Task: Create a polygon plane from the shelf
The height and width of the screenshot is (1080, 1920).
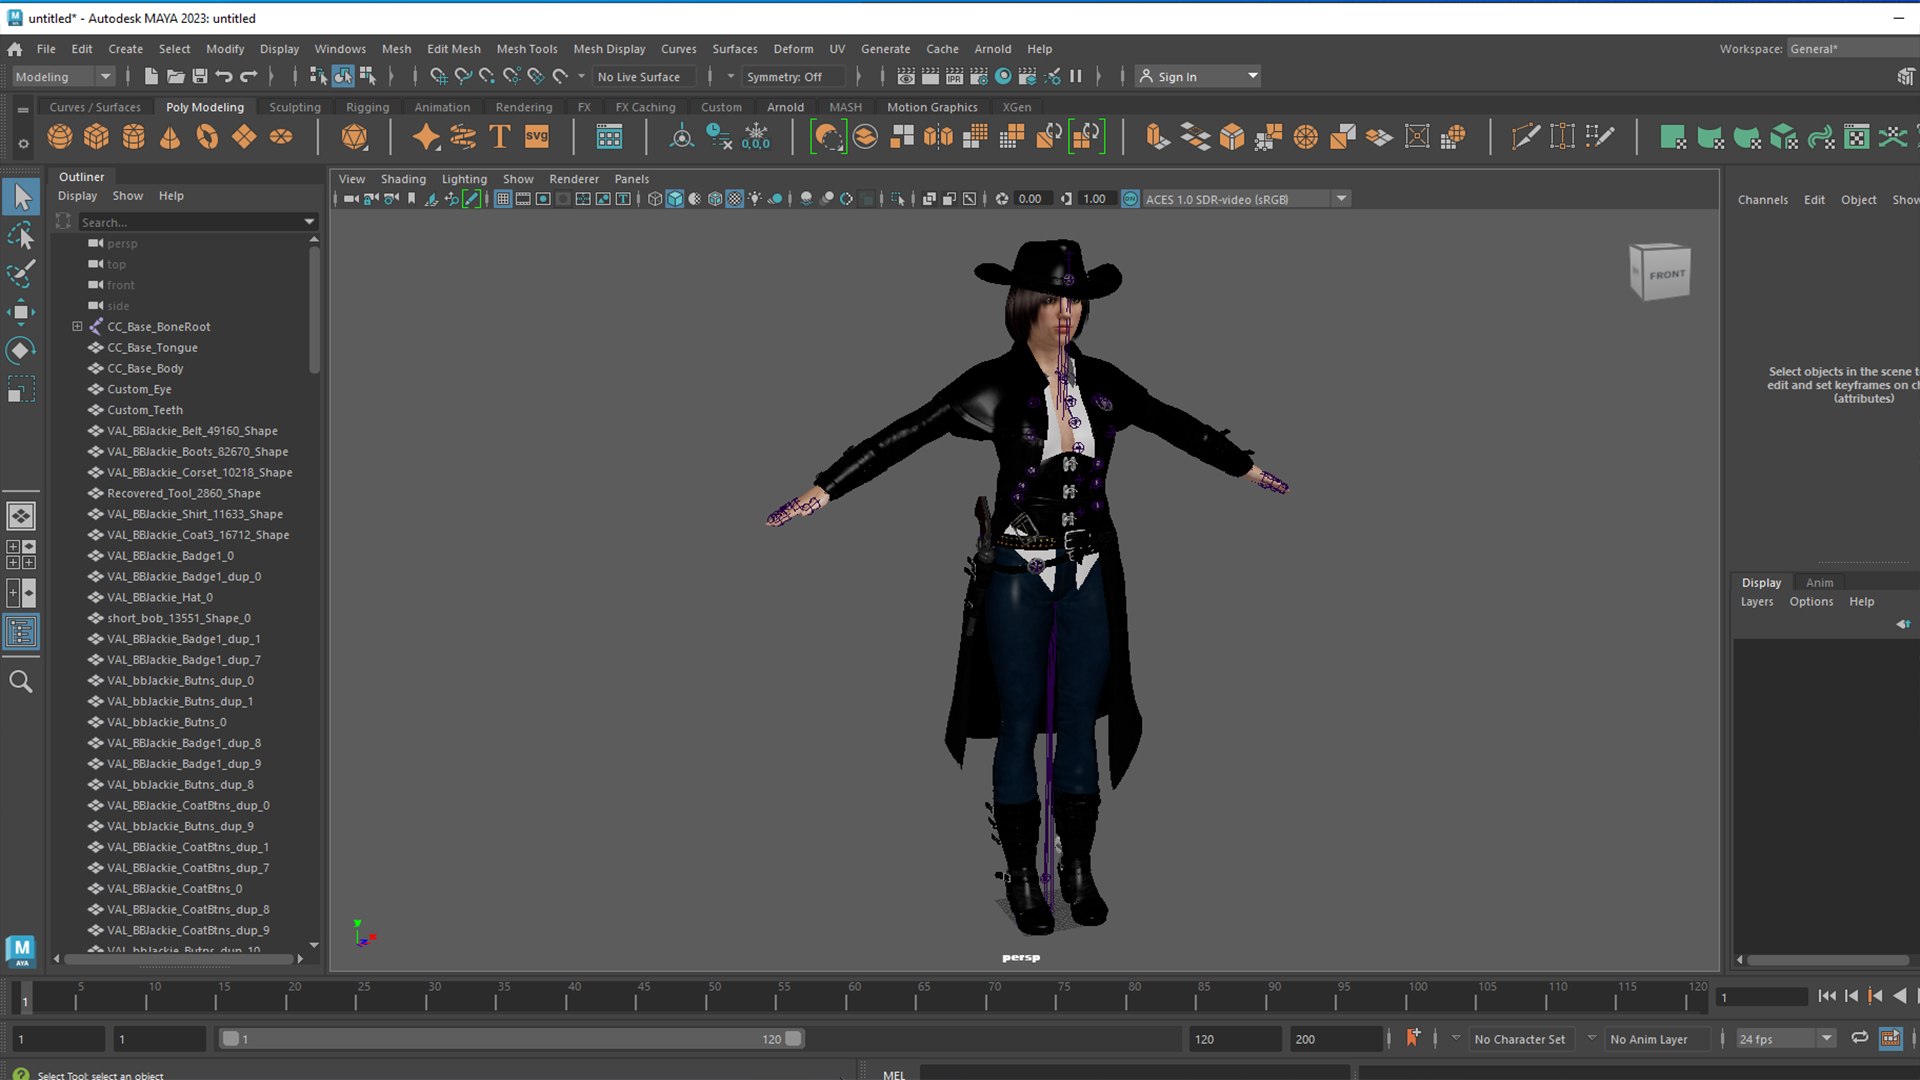Action: click(x=244, y=137)
